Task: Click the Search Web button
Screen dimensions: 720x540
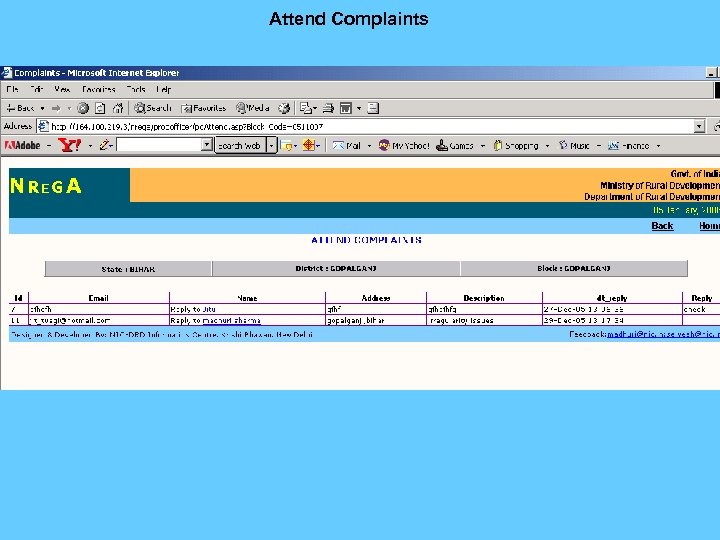Action: pos(240,146)
